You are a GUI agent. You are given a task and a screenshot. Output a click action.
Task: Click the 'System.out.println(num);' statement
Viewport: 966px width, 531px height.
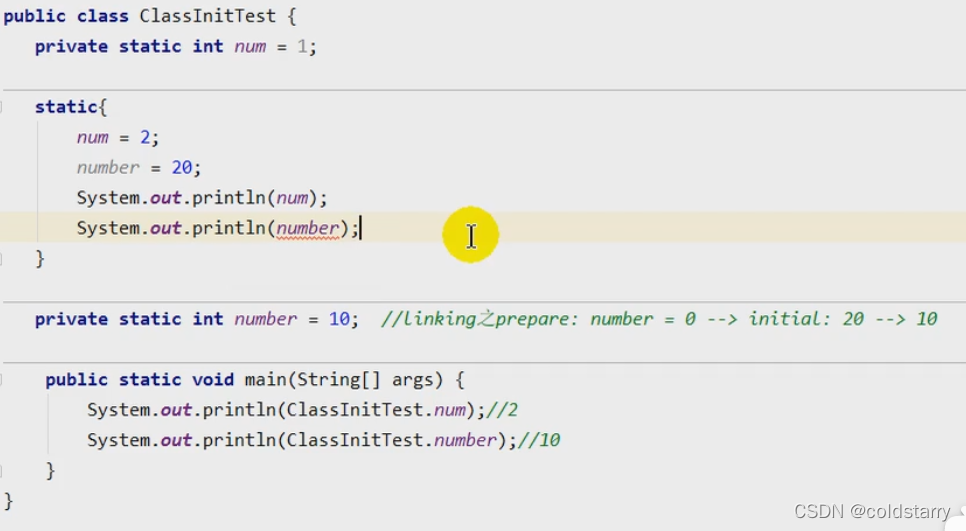tap(202, 198)
